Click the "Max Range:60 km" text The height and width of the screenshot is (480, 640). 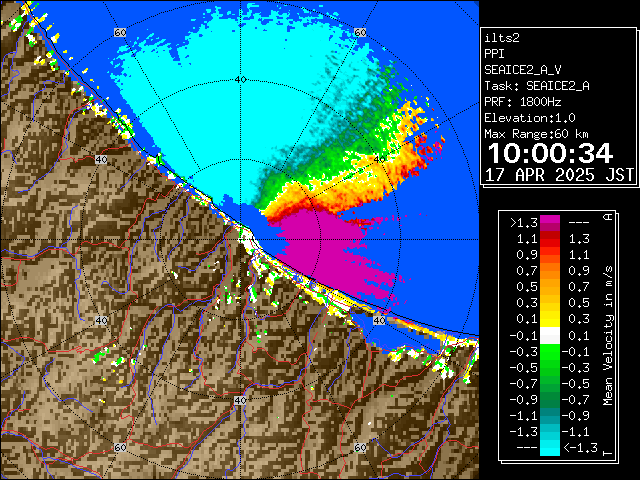click(x=536, y=134)
